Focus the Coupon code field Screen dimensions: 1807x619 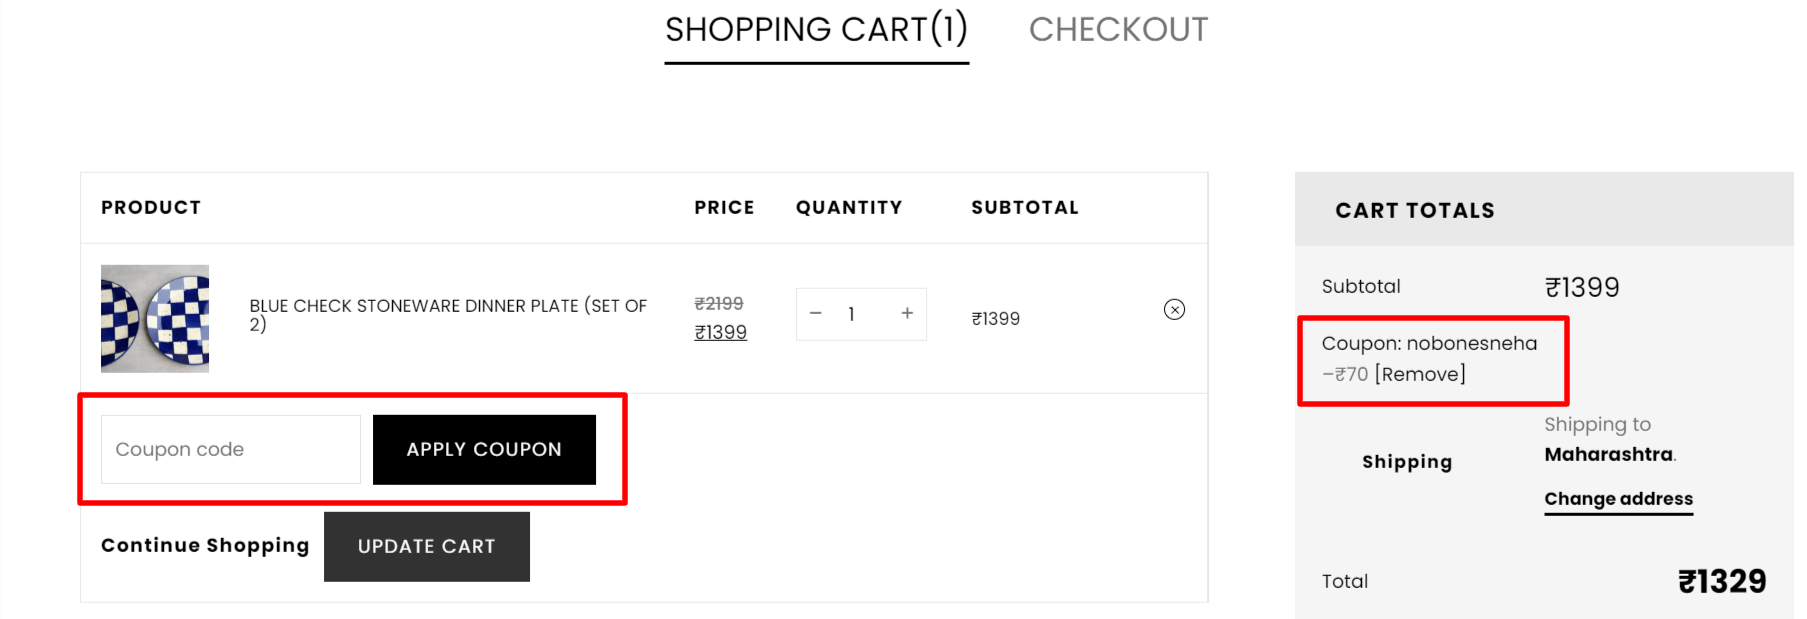tap(231, 450)
